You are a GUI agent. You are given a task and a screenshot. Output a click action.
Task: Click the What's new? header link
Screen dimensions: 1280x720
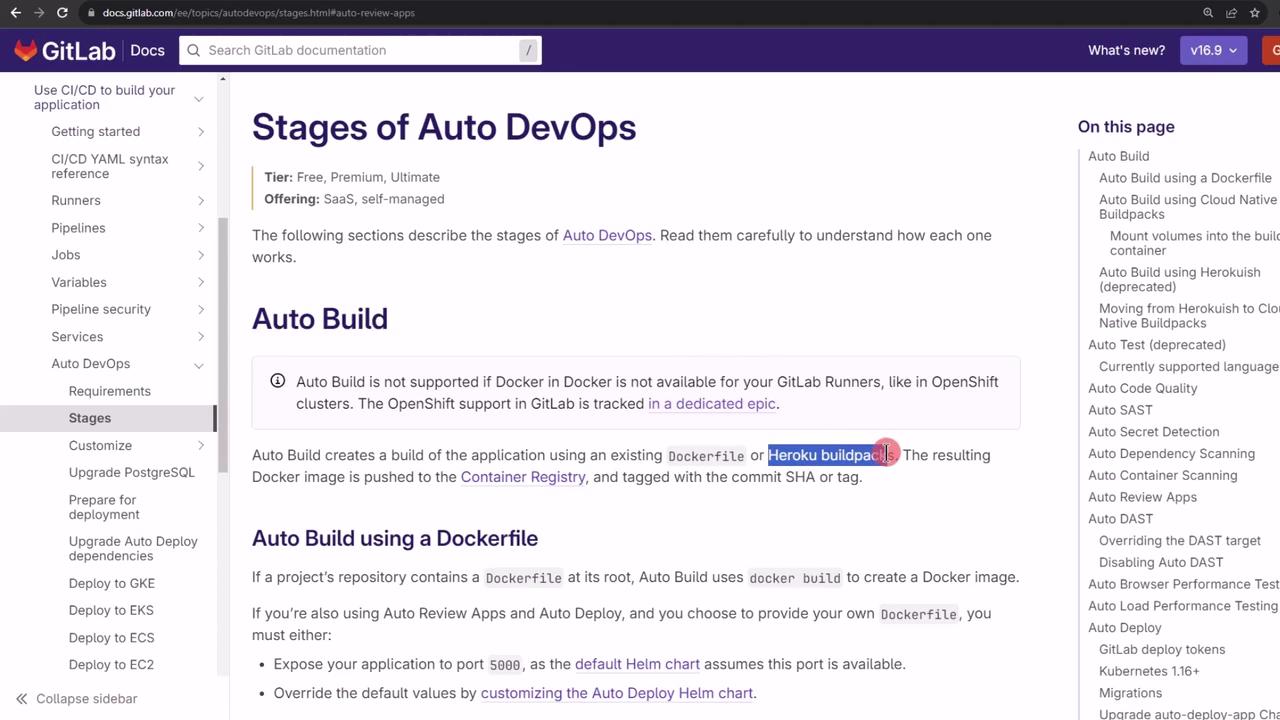tap(1126, 50)
